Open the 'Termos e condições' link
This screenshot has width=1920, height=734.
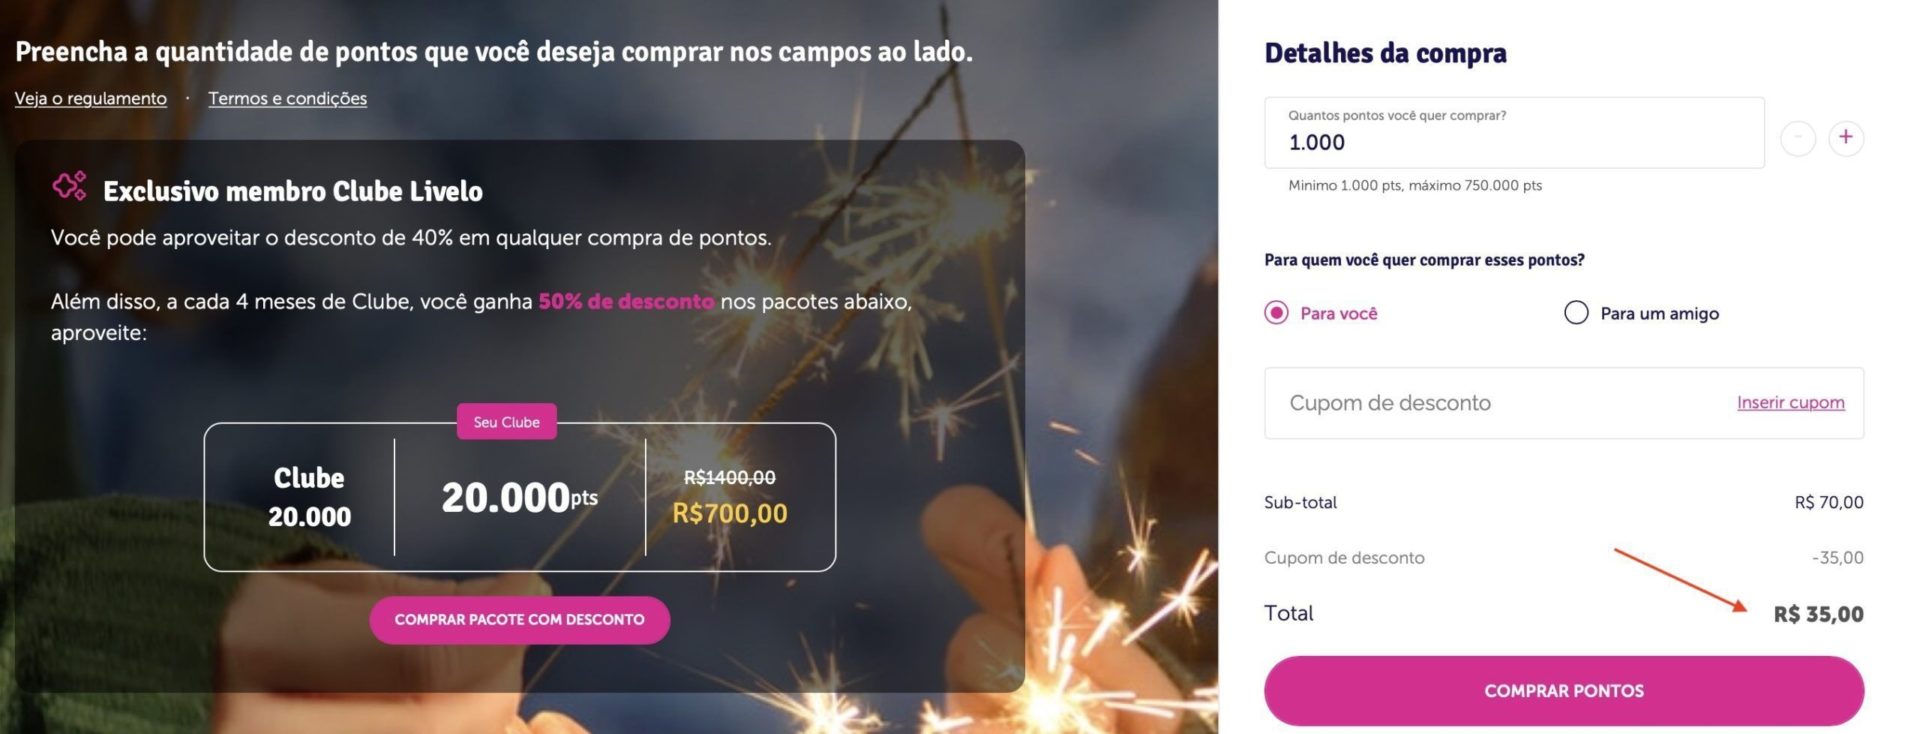(287, 98)
